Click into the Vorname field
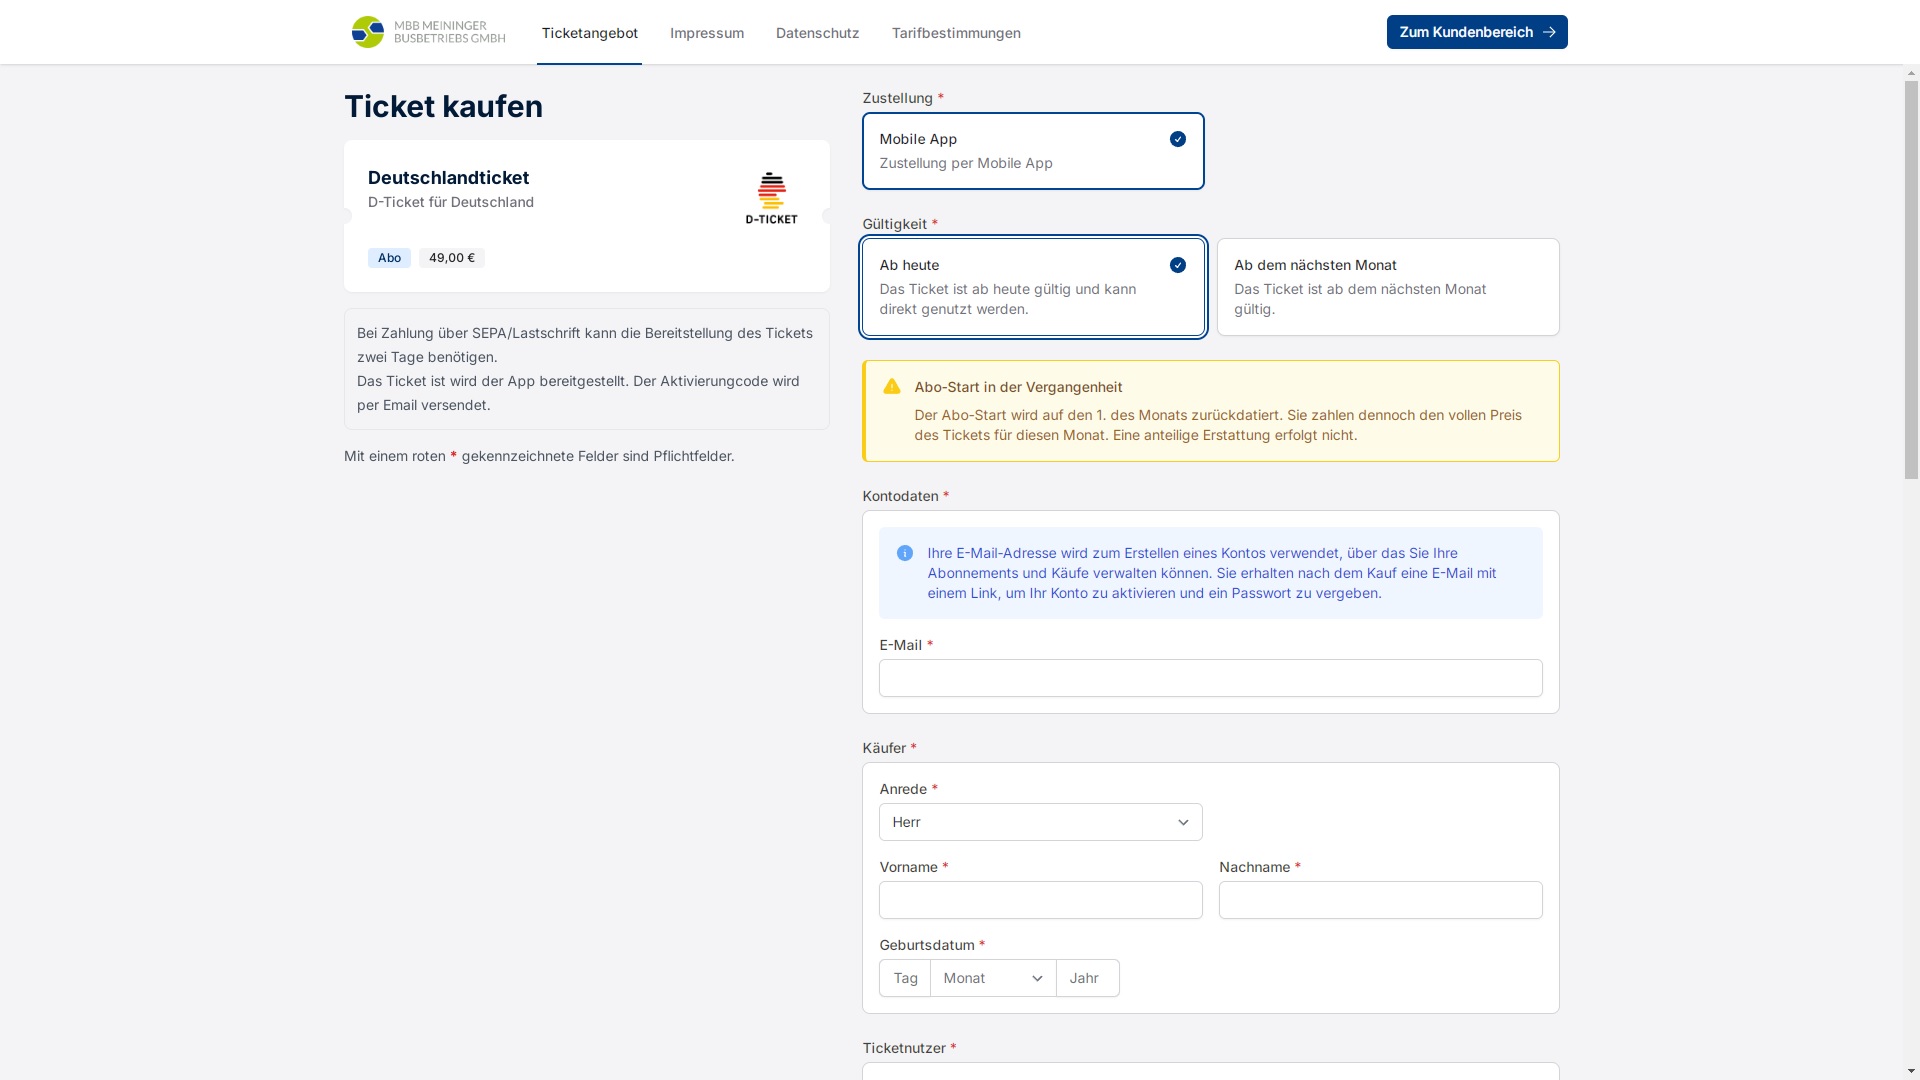1920x1080 pixels. (x=1040, y=900)
